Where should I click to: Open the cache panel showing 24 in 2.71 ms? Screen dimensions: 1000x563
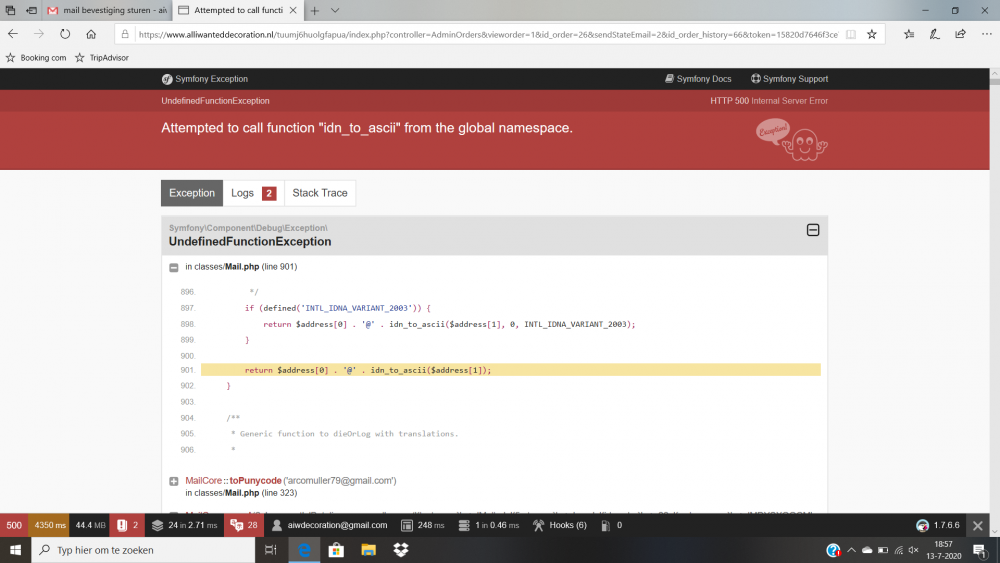point(184,525)
